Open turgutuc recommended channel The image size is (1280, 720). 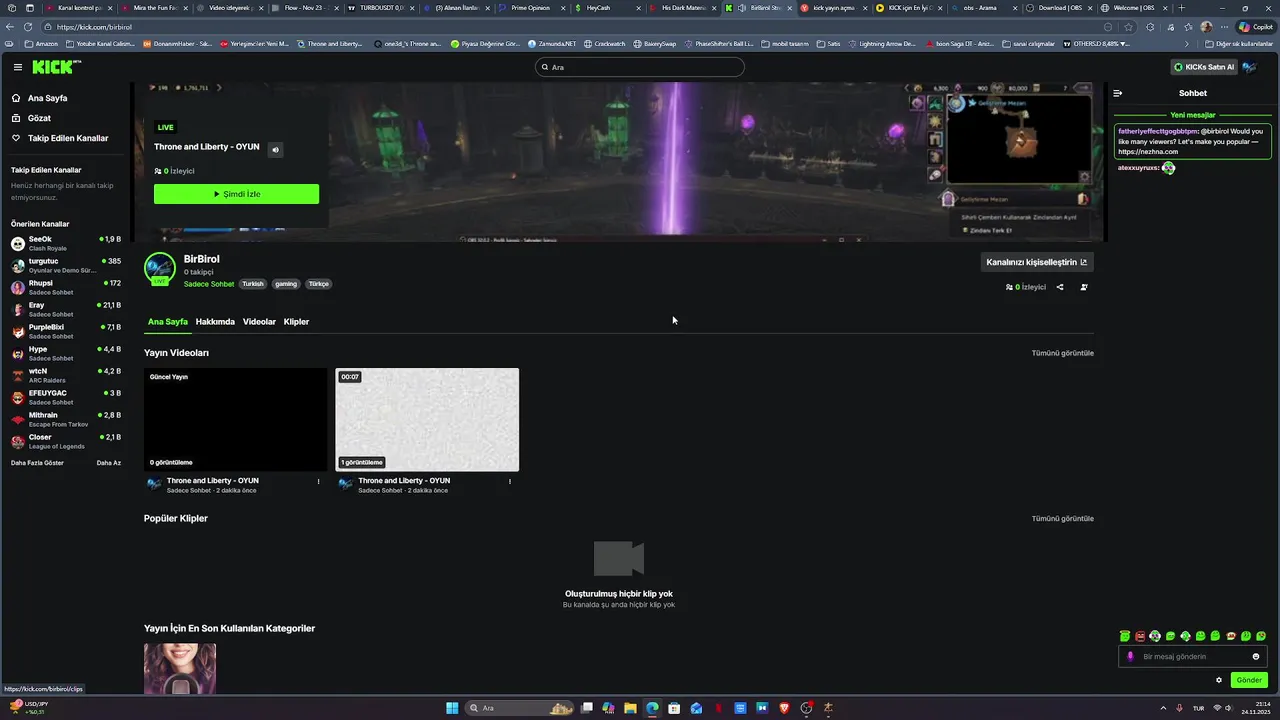(66, 265)
